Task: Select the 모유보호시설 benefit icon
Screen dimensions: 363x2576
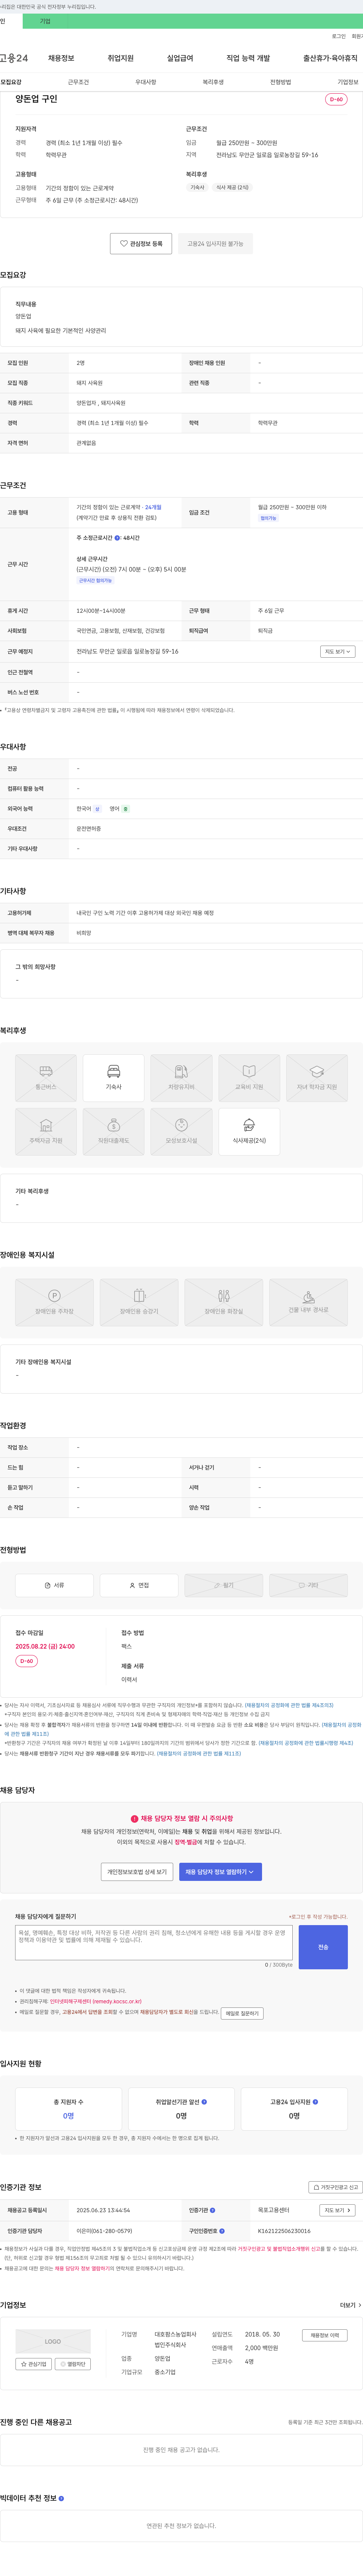Action: click(x=181, y=1132)
